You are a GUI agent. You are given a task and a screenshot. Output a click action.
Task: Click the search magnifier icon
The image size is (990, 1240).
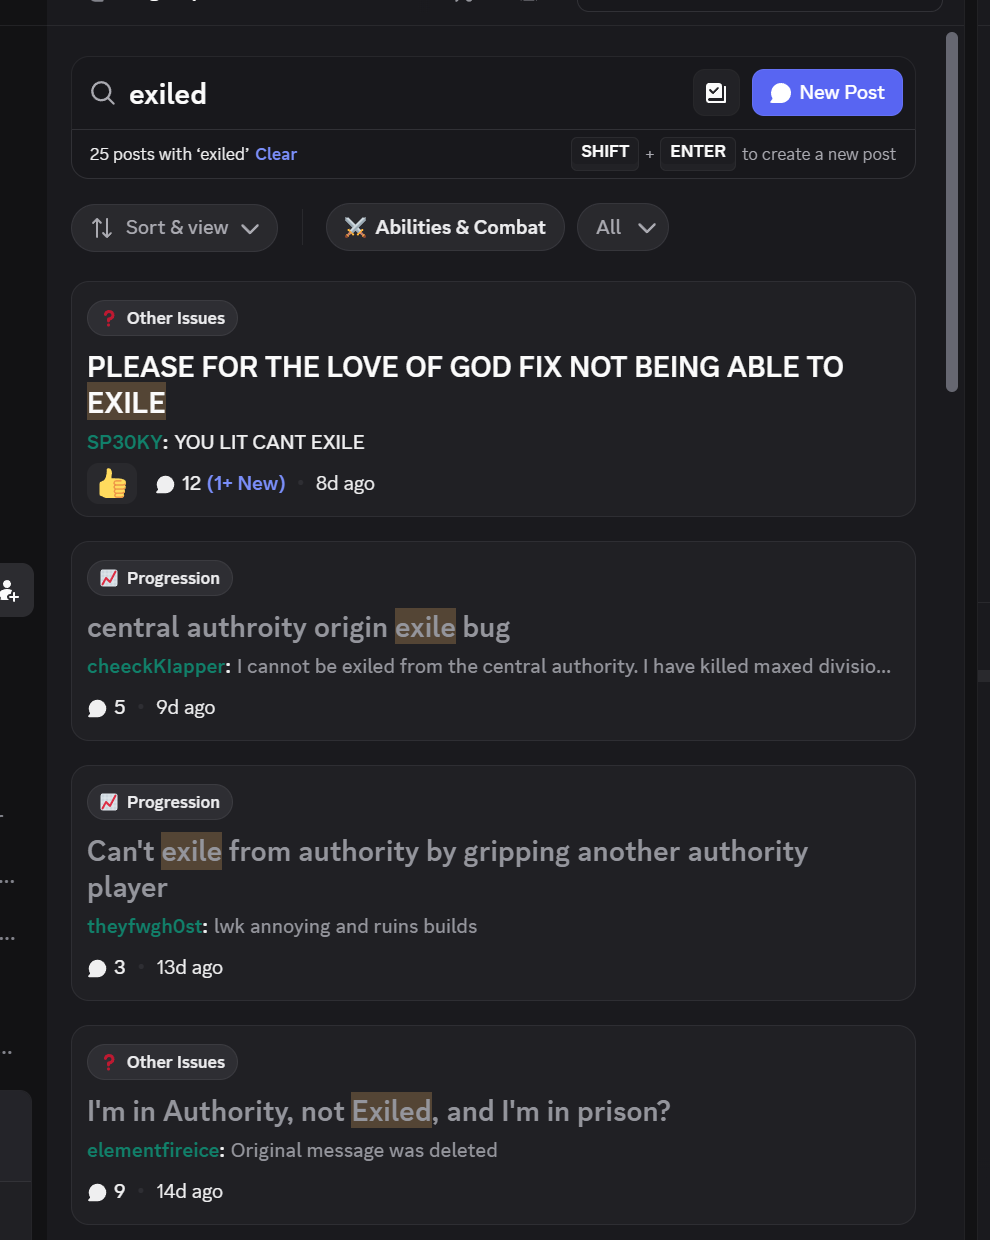[x=102, y=94]
